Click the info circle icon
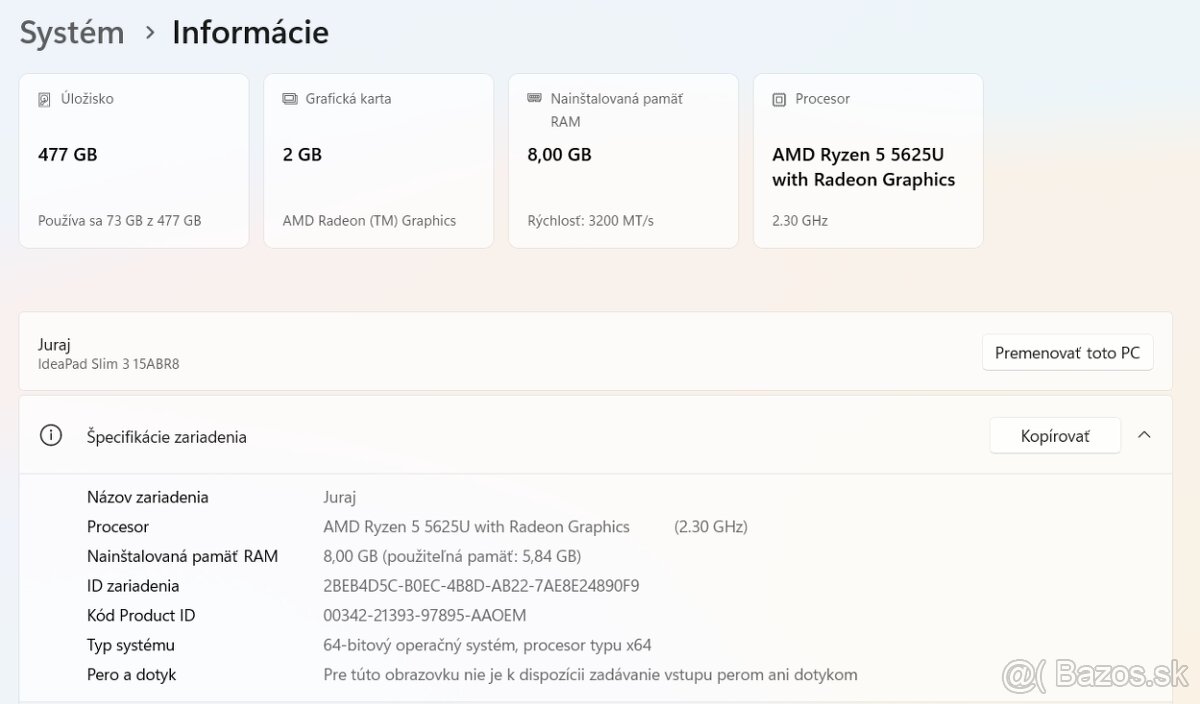Image resolution: width=1200 pixels, height=704 pixels. coord(50,436)
